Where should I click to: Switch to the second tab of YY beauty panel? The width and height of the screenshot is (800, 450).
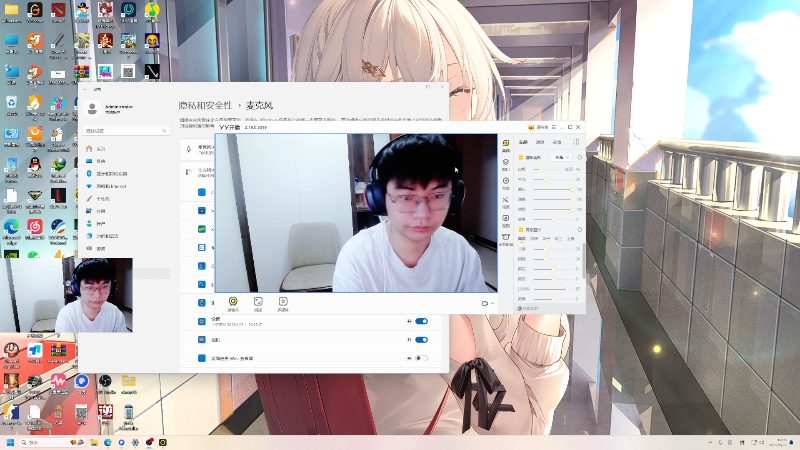tap(540, 142)
